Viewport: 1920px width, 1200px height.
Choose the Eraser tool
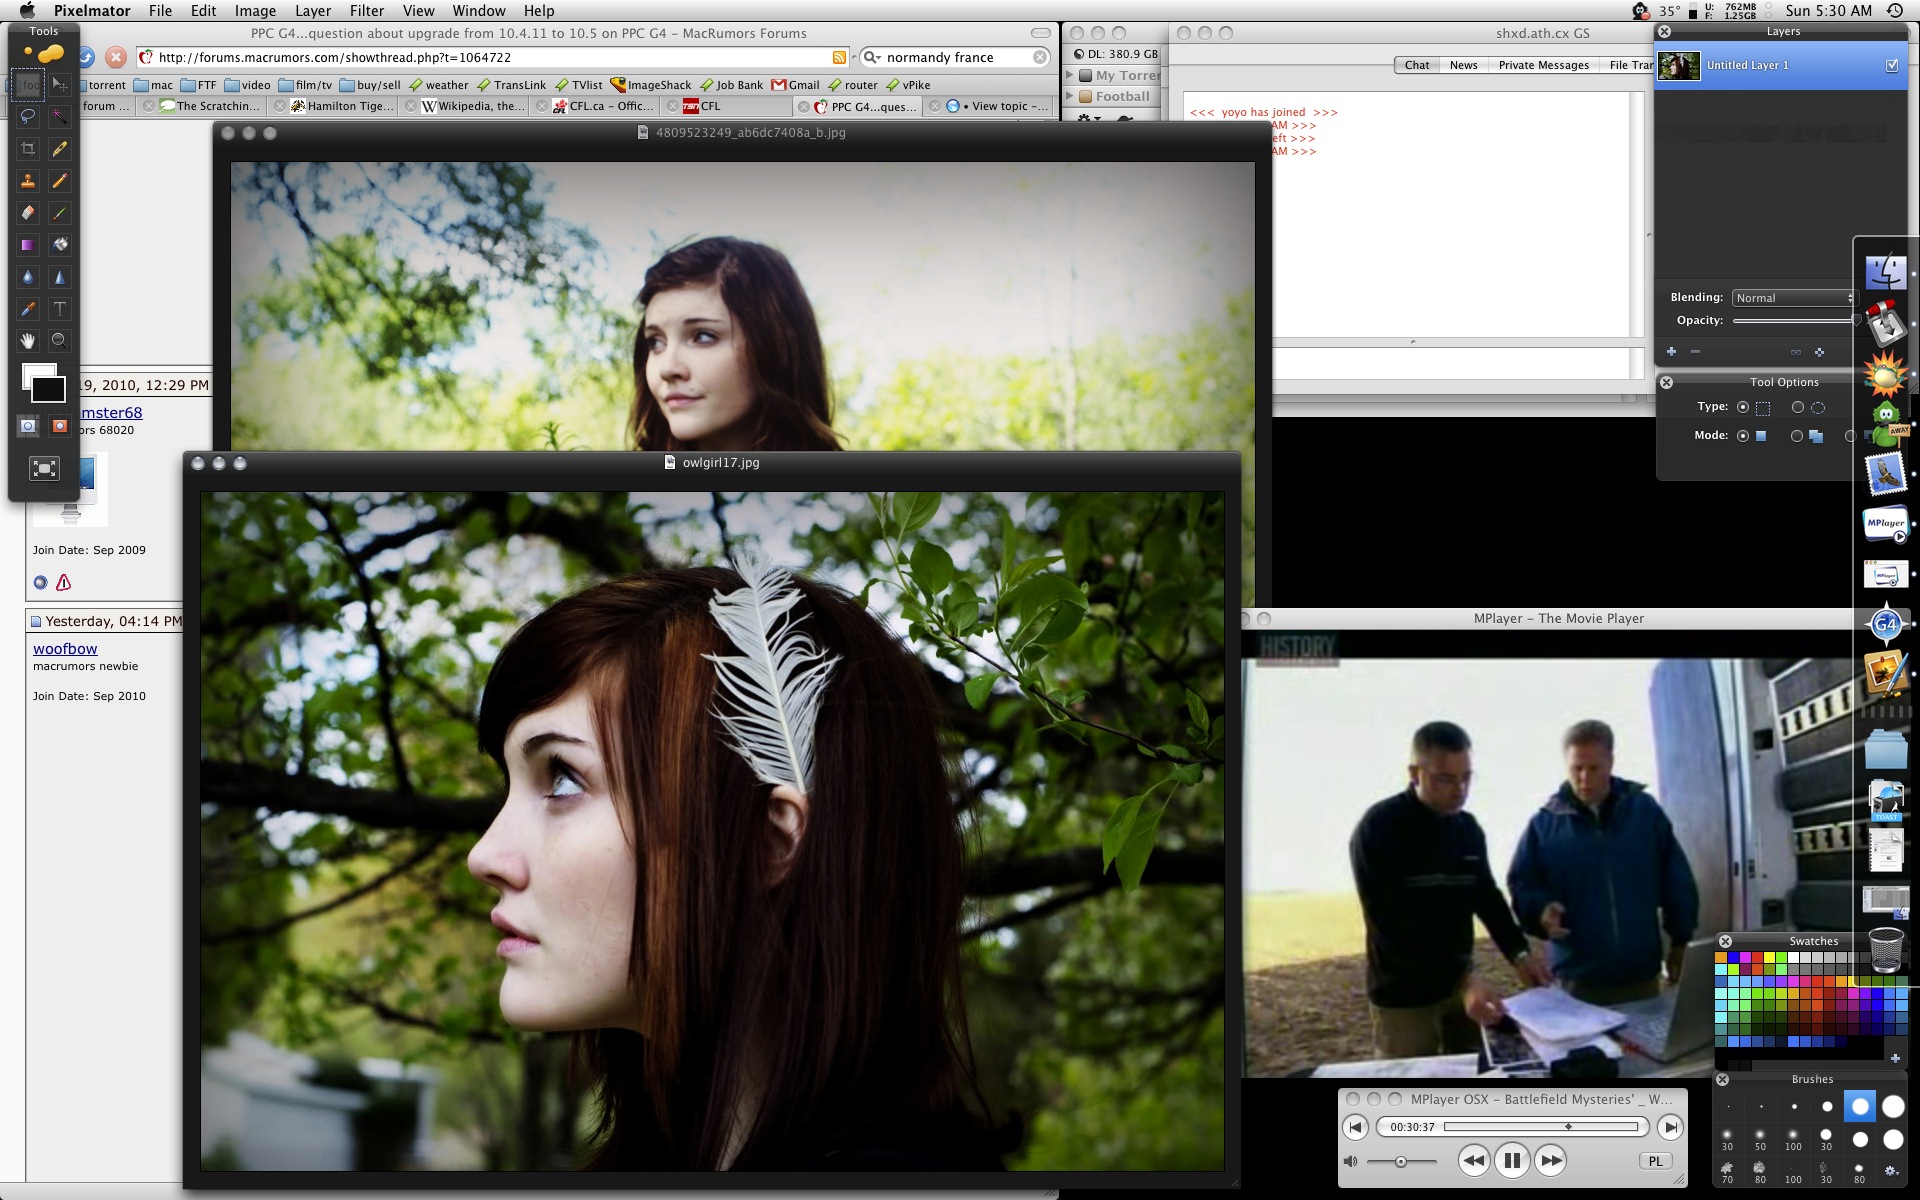click(28, 213)
